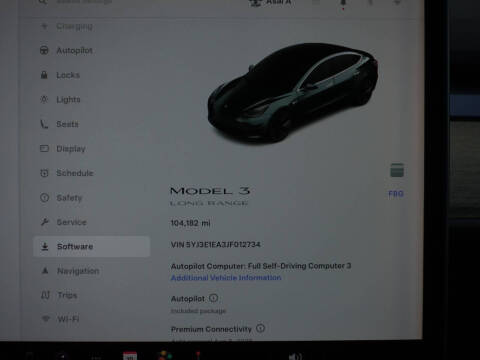Open the Schedule settings
The width and height of the screenshot is (480, 360).
click(67, 173)
